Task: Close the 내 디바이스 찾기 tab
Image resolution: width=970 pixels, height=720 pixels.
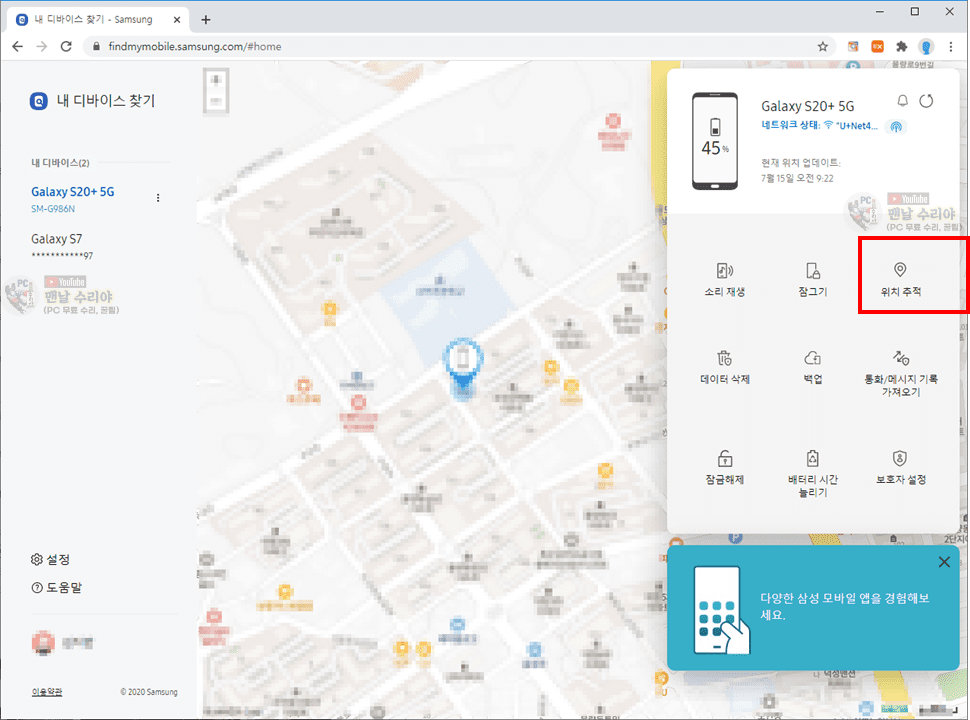Action: click(x=177, y=20)
